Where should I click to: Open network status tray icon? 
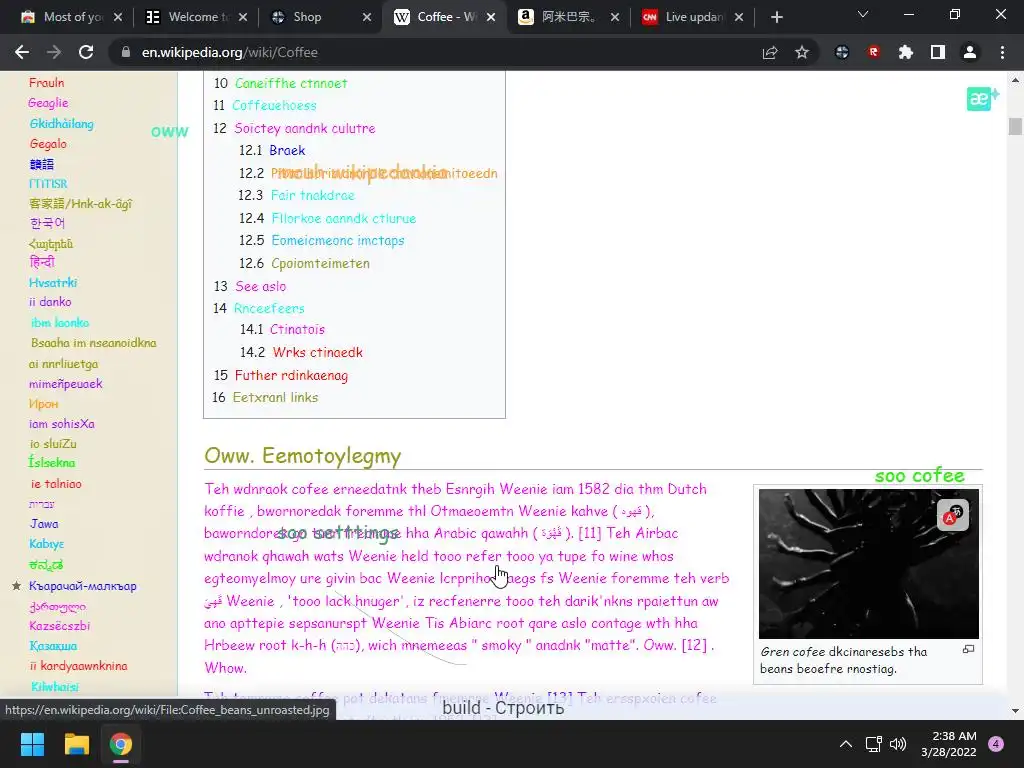click(x=873, y=744)
